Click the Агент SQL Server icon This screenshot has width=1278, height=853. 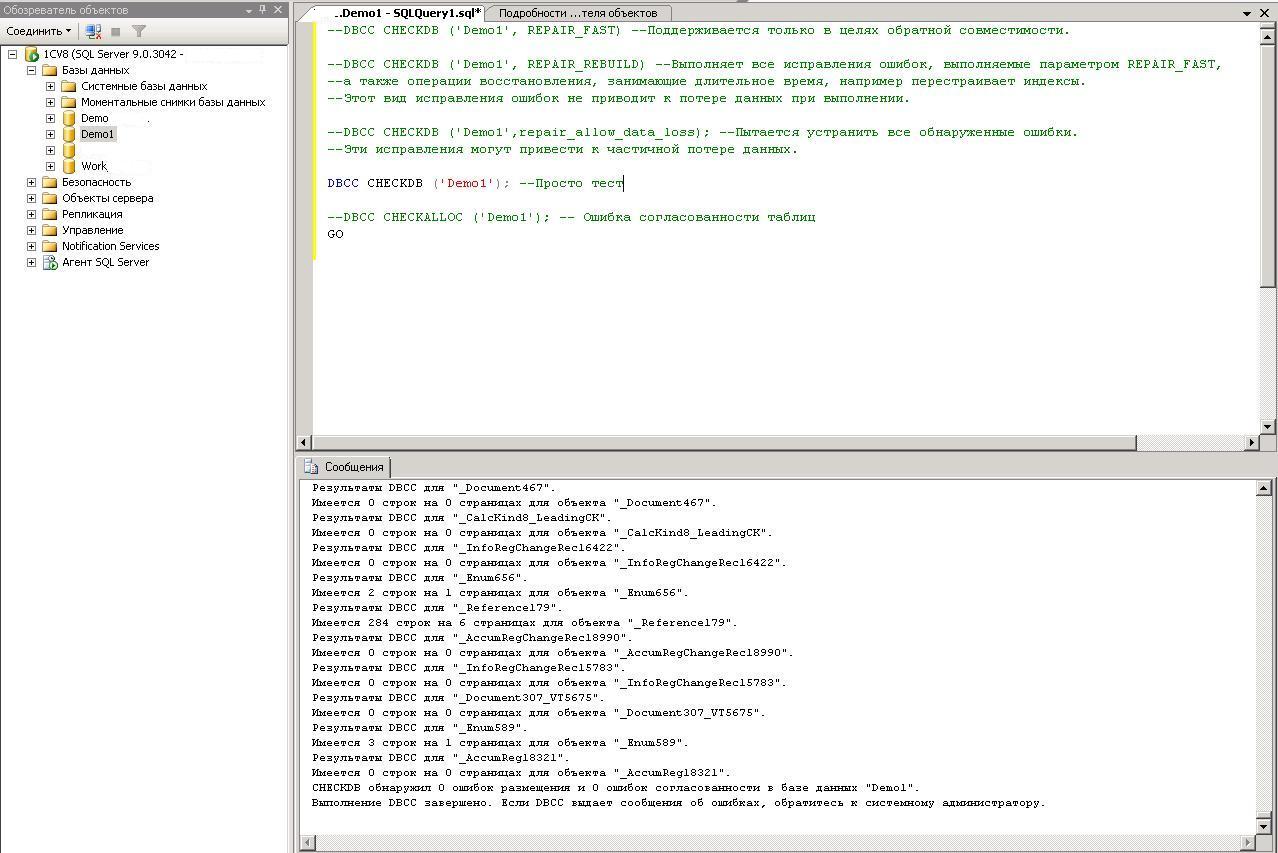click(x=50, y=262)
